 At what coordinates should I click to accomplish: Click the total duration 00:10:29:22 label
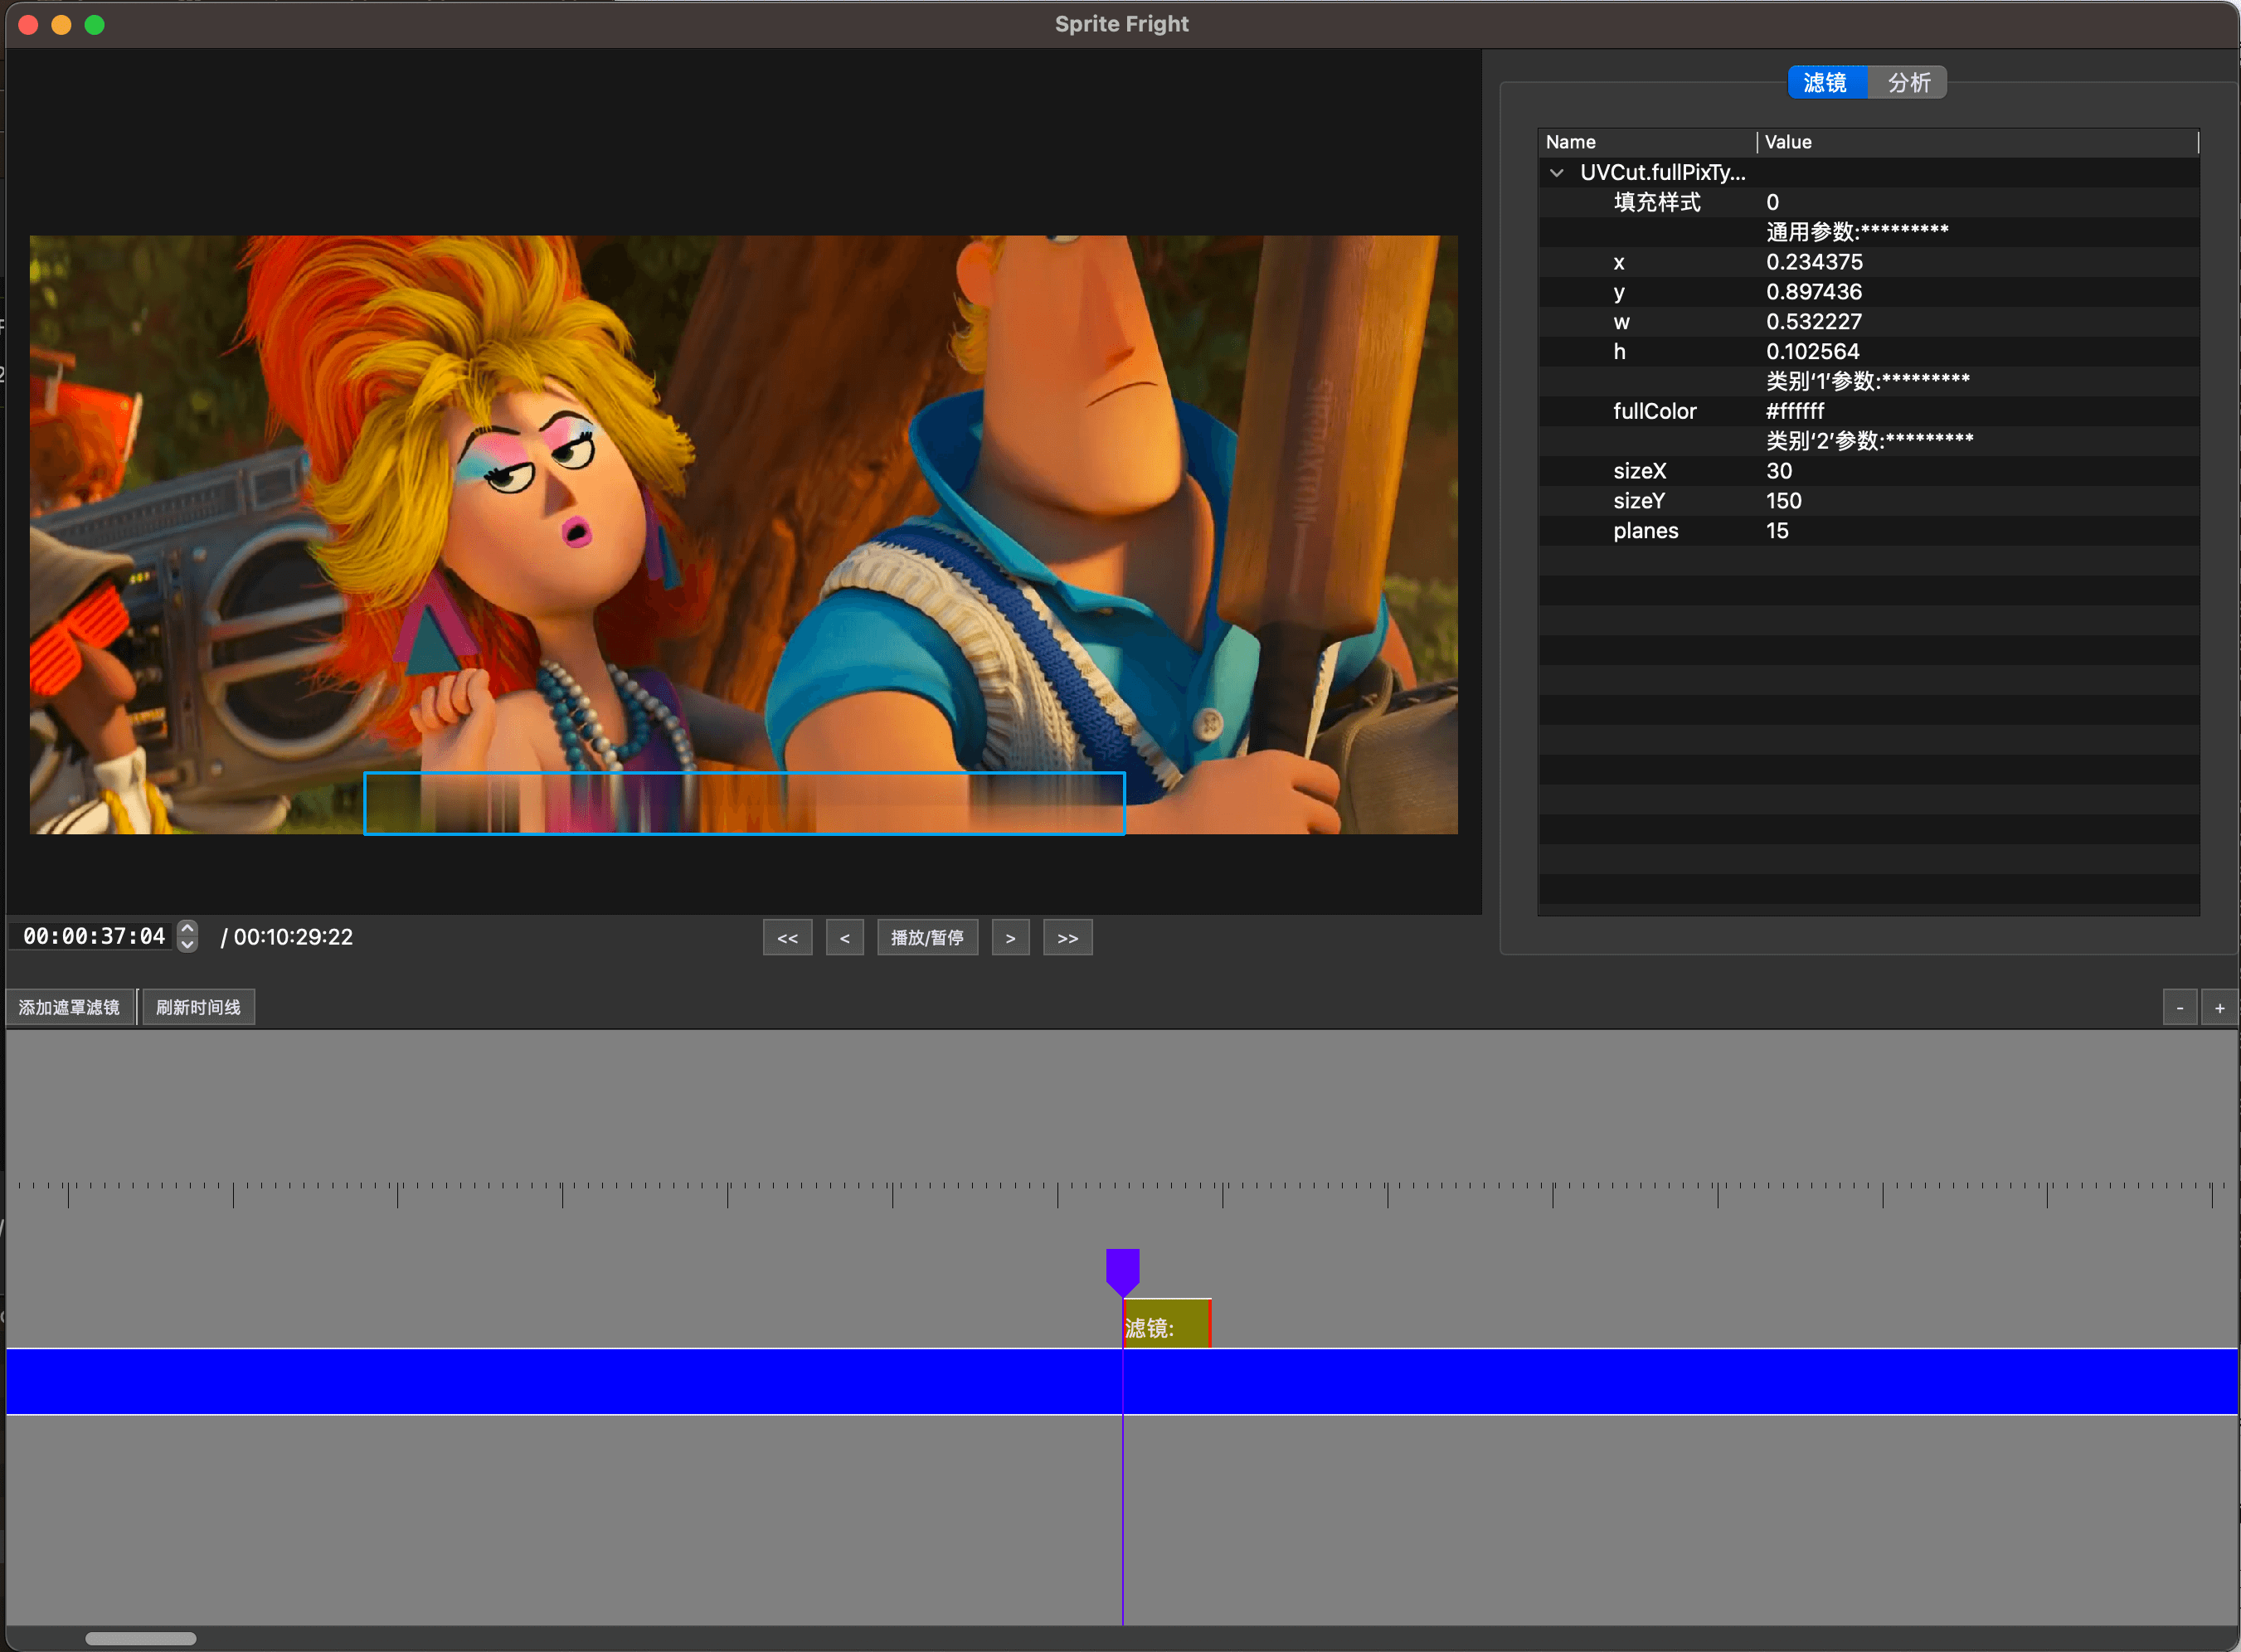(287, 937)
